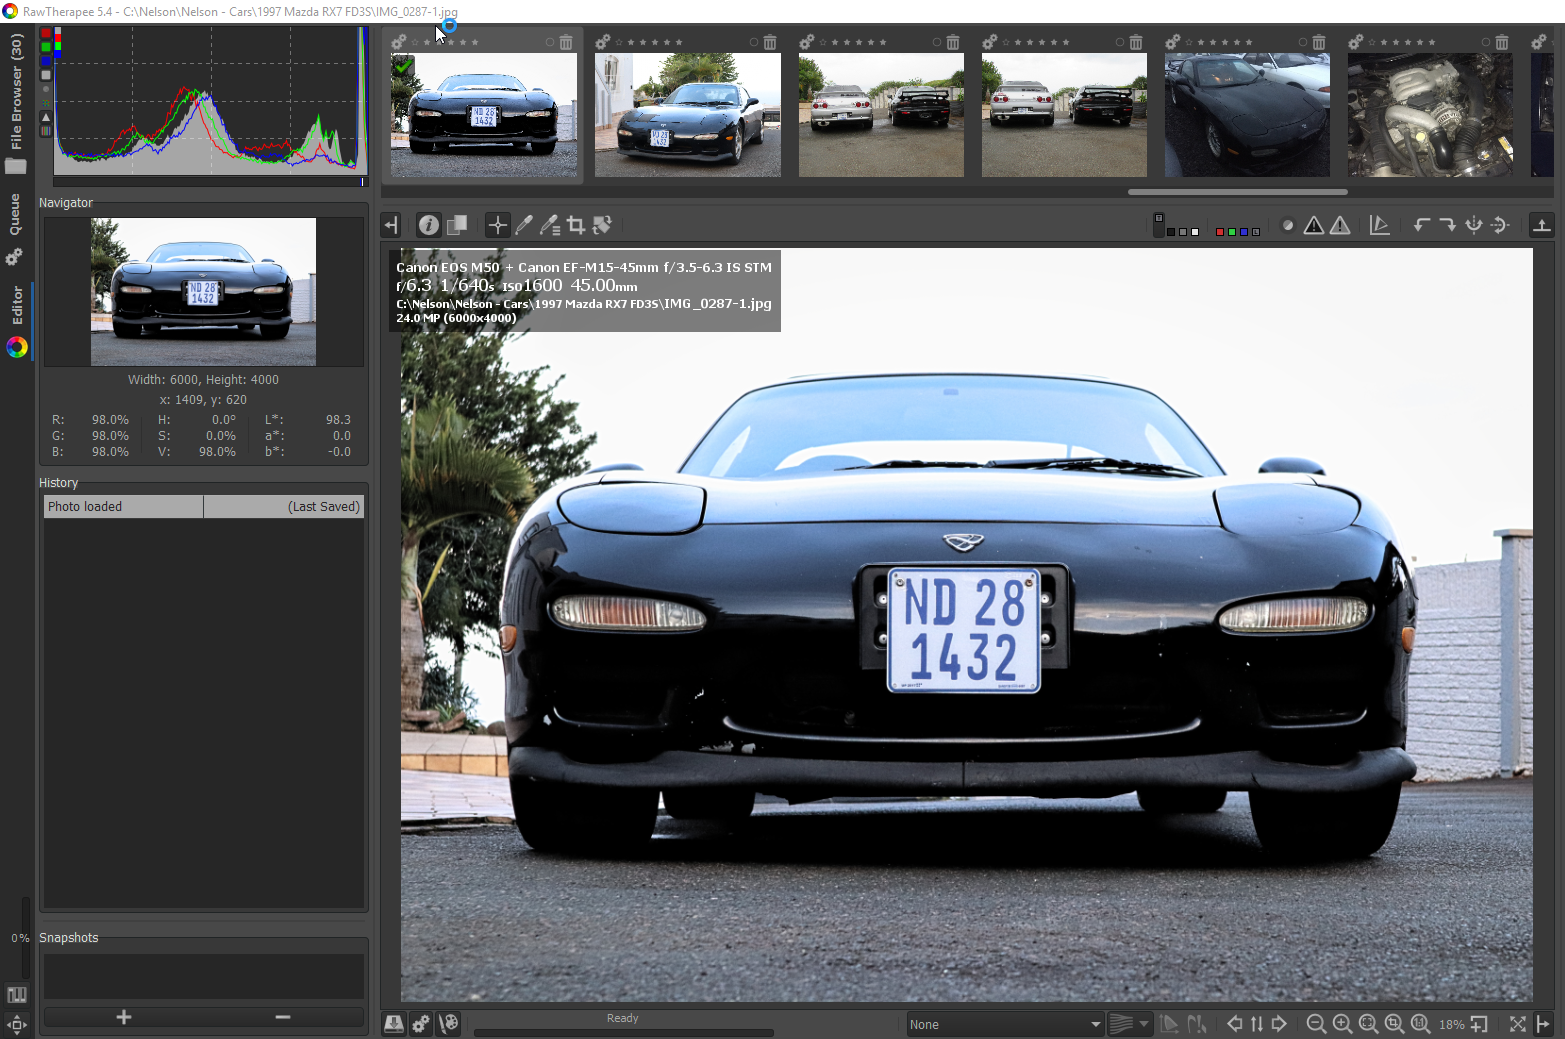Screen dimensions: 1565x1039
Task: Rotate the image left
Action: (1421, 225)
